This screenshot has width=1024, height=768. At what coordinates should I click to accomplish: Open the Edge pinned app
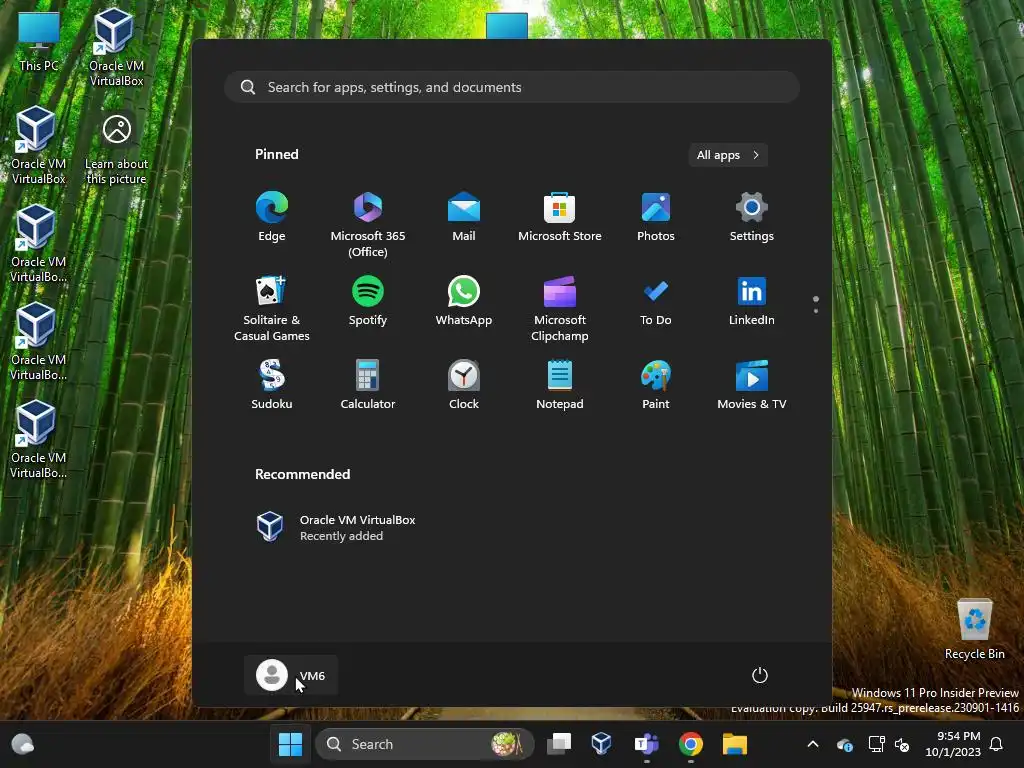(272, 217)
